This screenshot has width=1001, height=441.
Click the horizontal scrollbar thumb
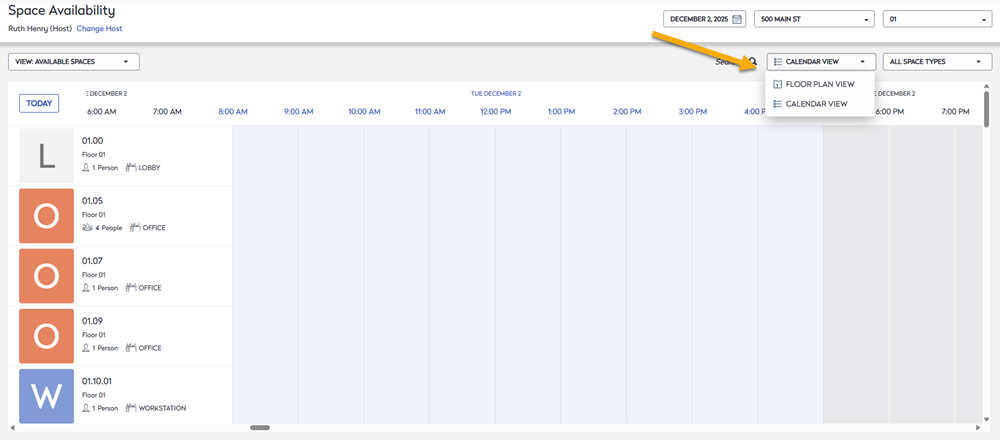click(x=260, y=428)
